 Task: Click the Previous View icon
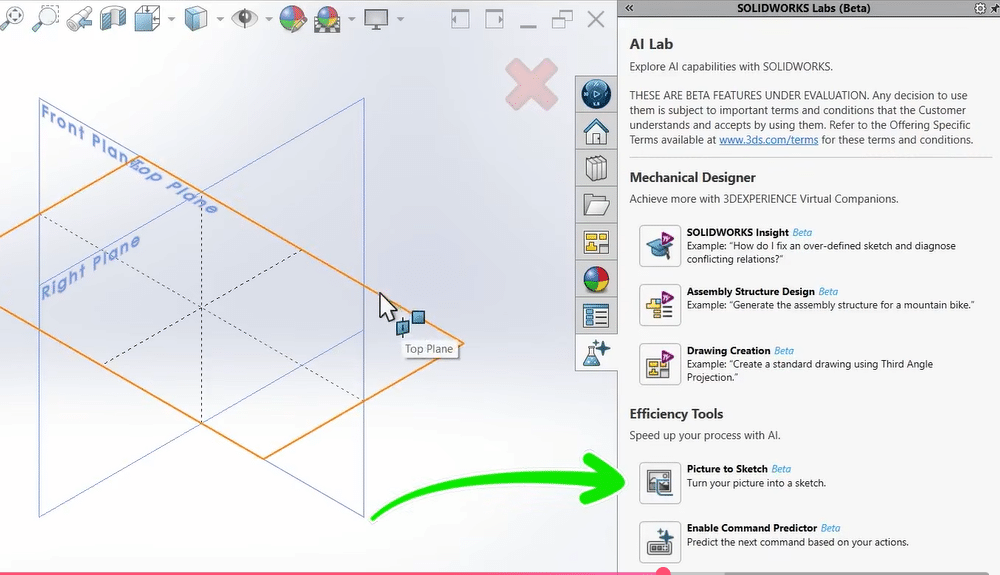pyautogui.click(x=80, y=18)
